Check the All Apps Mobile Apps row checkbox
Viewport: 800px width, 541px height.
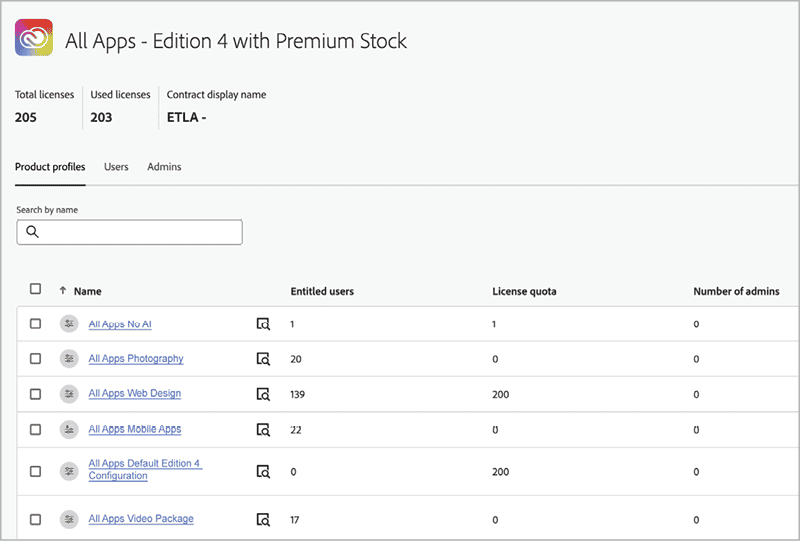(35, 430)
